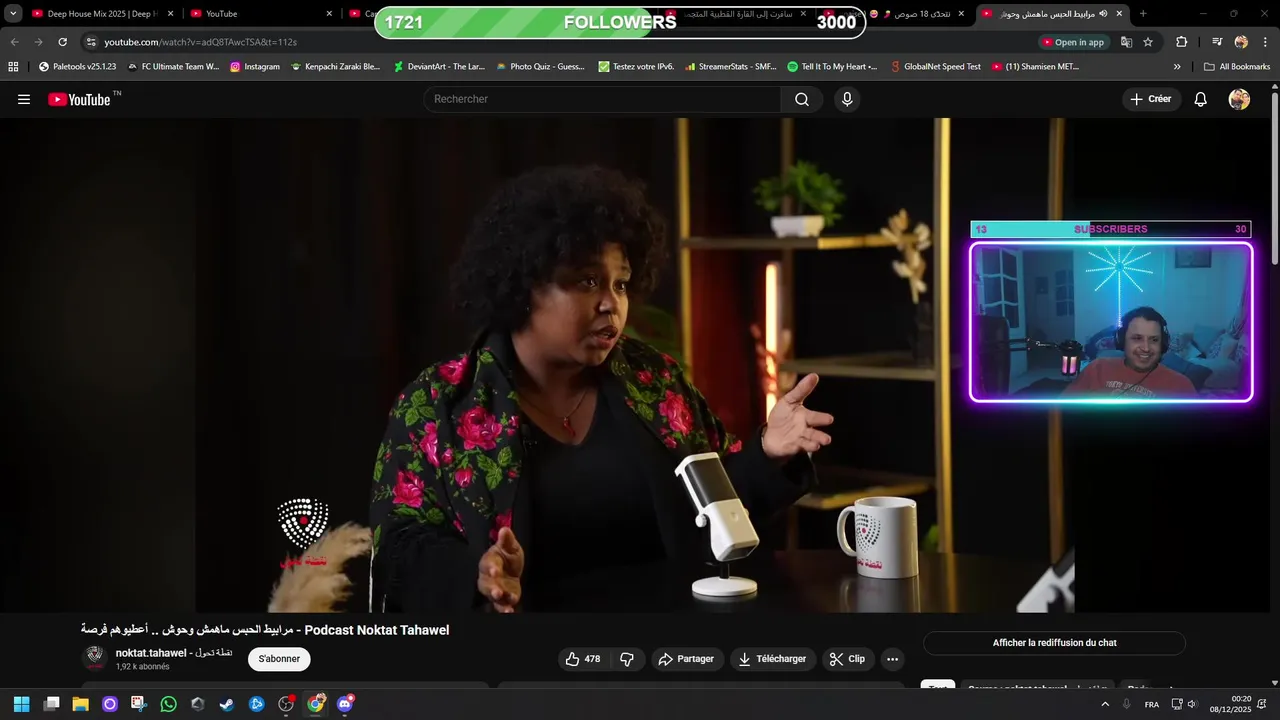Create a Clip with the Clip button
Screen dimensions: 1280x720
(x=848, y=659)
